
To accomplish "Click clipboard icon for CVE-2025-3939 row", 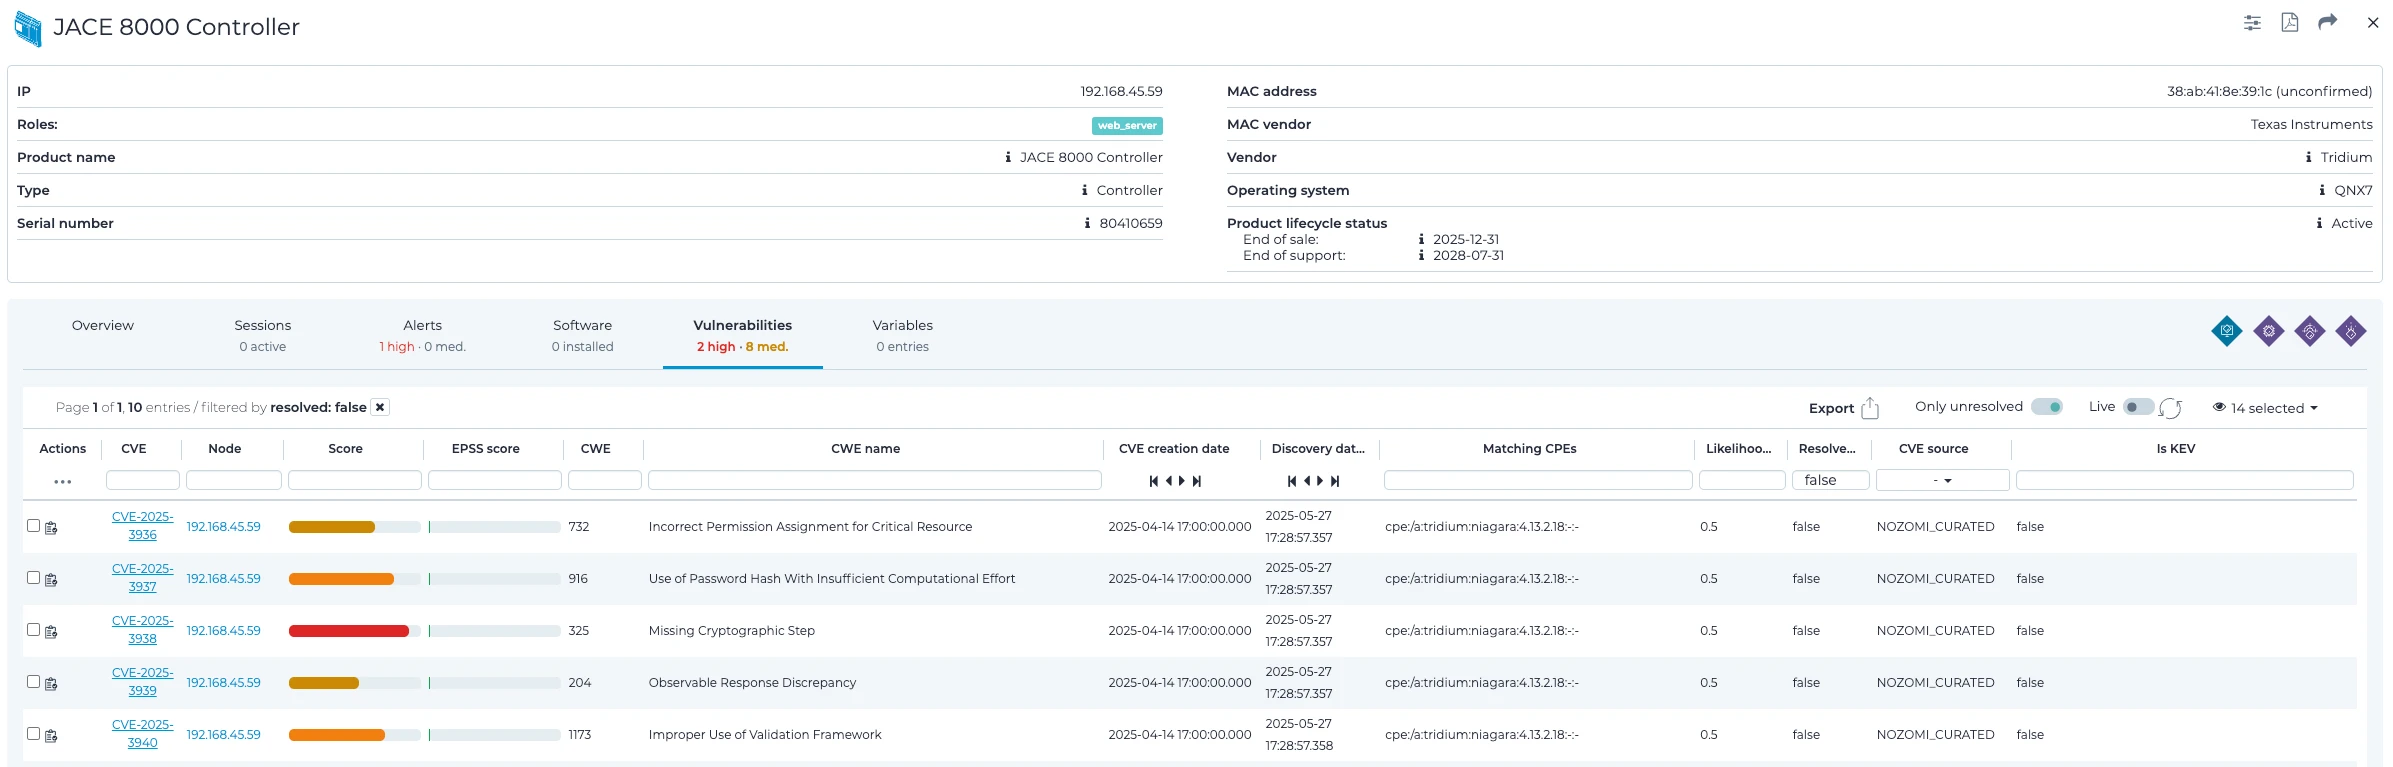I will click(x=51, y=684).
